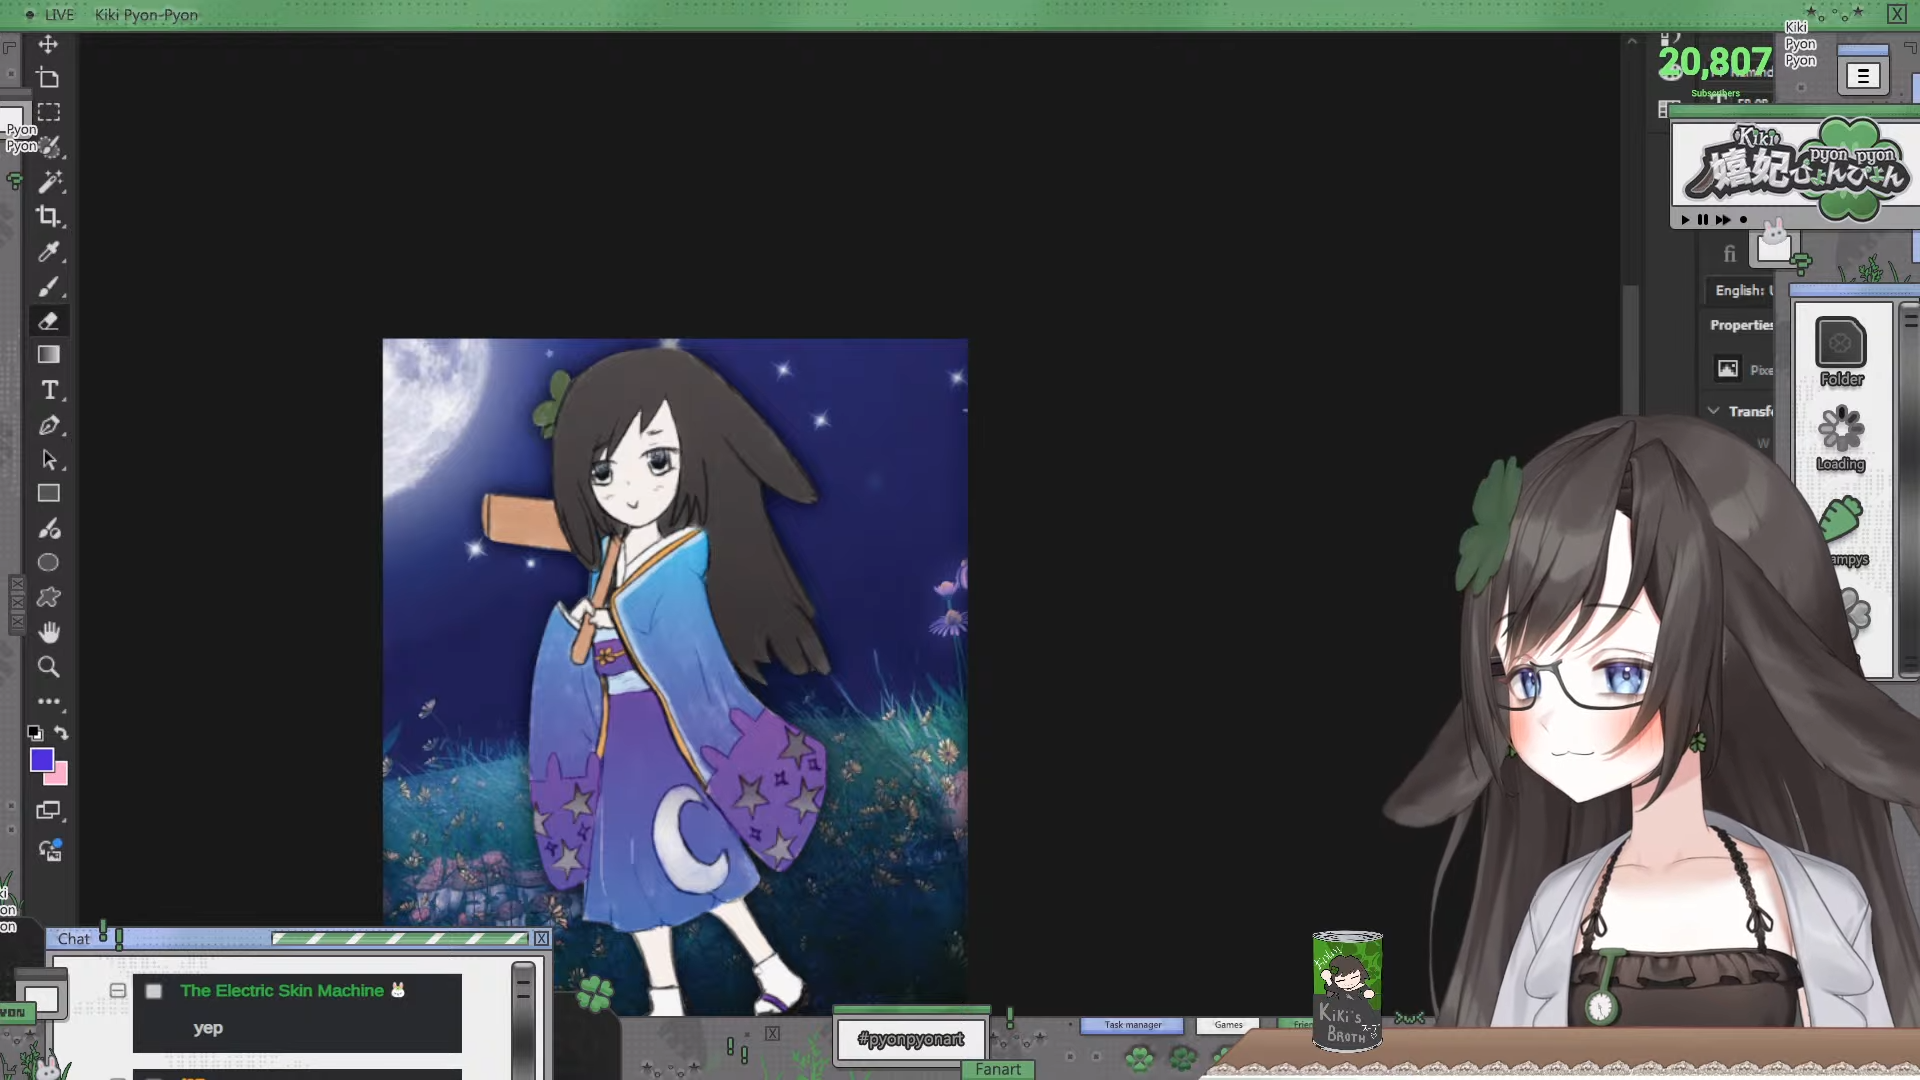Select the Zoom magnifier tool

coord(48,667)
